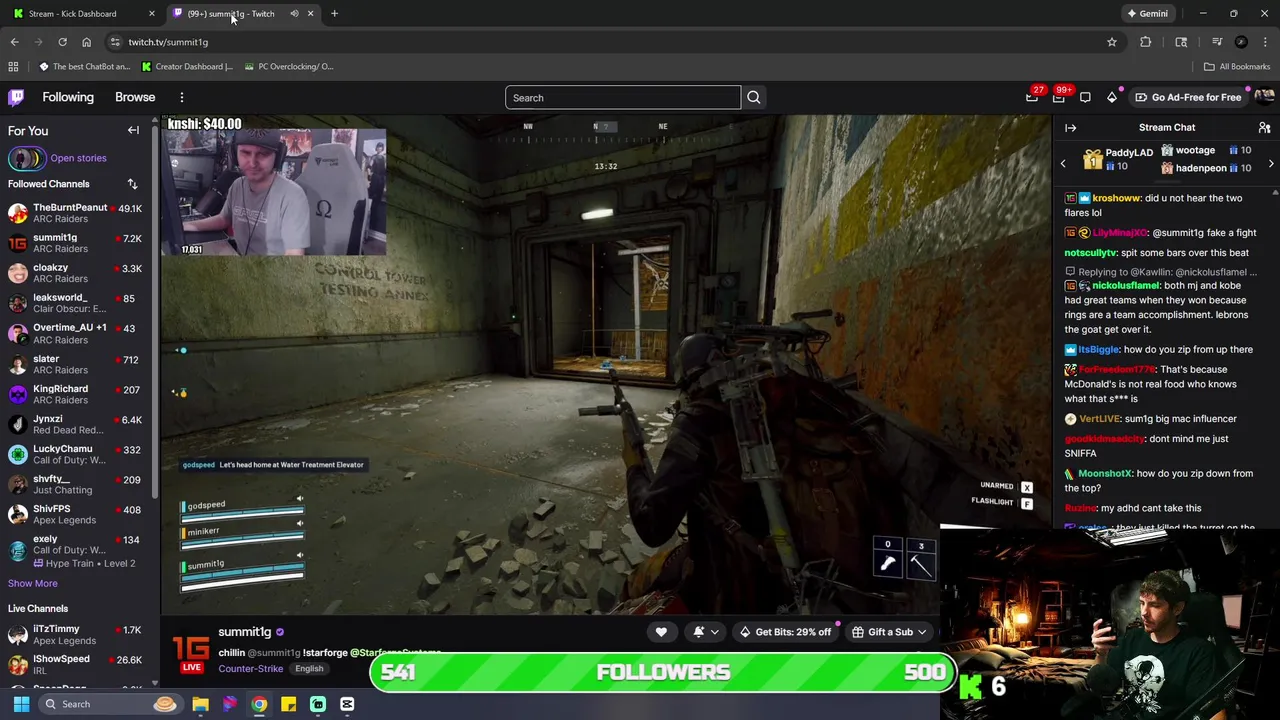Open new browser tab
The height and width of the screenshot is (720, 1280).
[x=334, y=13]
